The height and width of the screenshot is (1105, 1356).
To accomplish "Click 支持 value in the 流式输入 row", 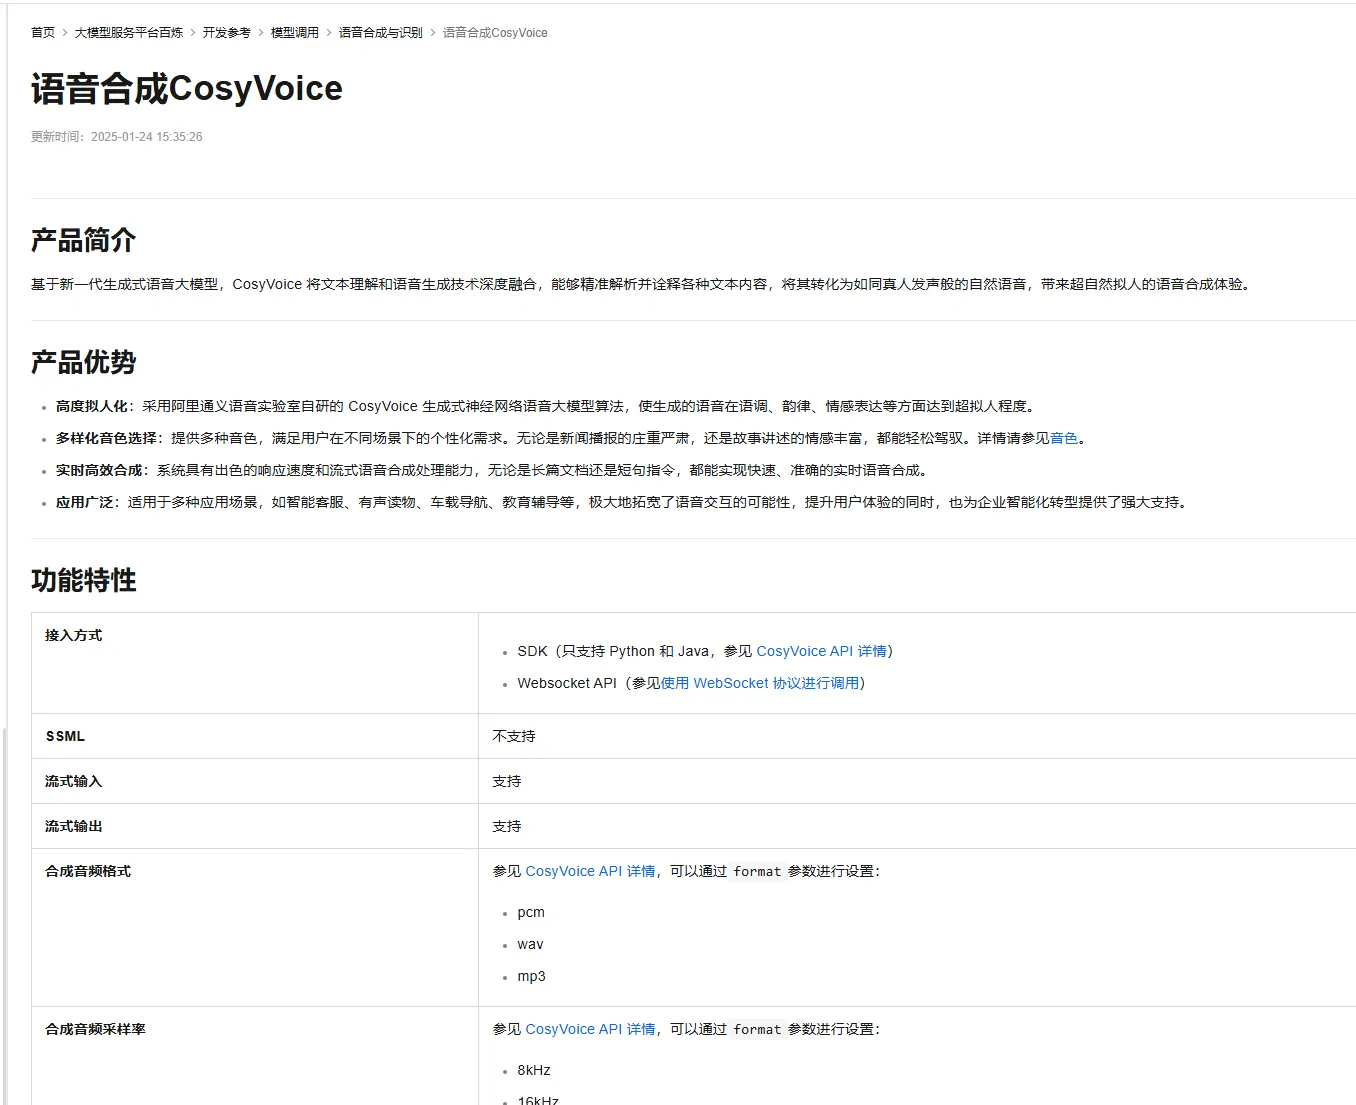I will [507, 781].
